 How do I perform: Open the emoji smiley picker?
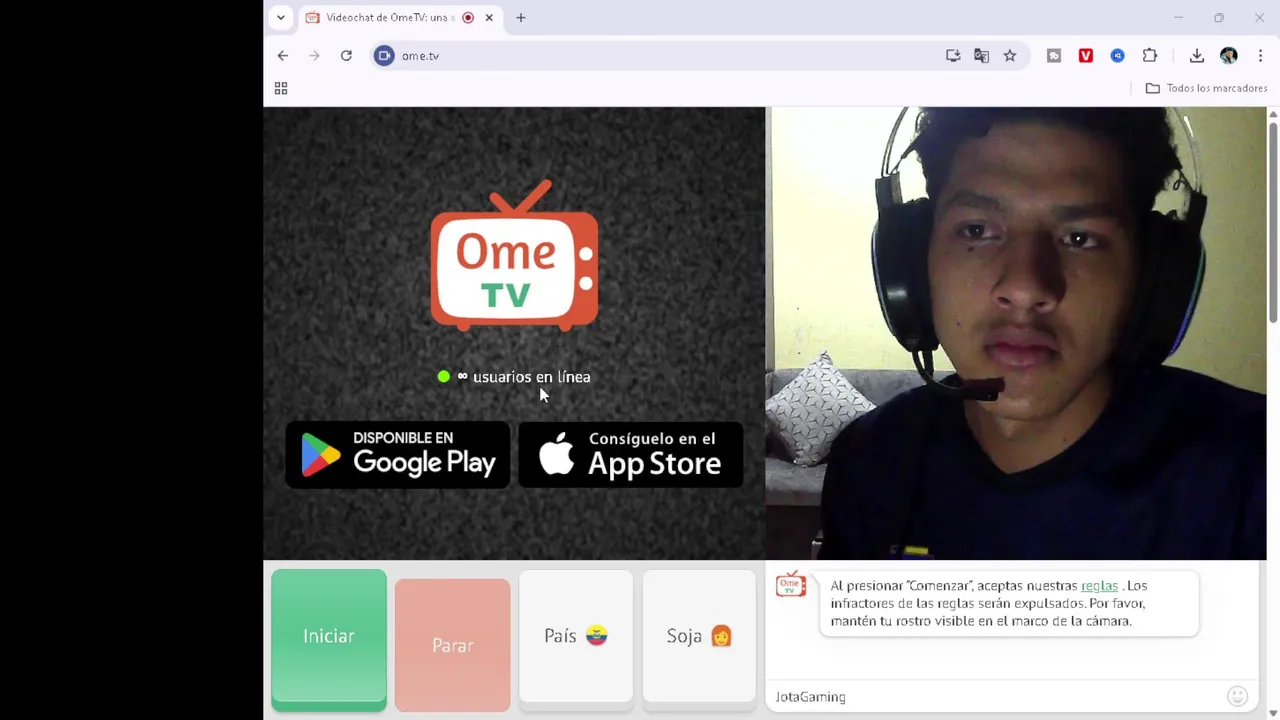[1237, 696]
